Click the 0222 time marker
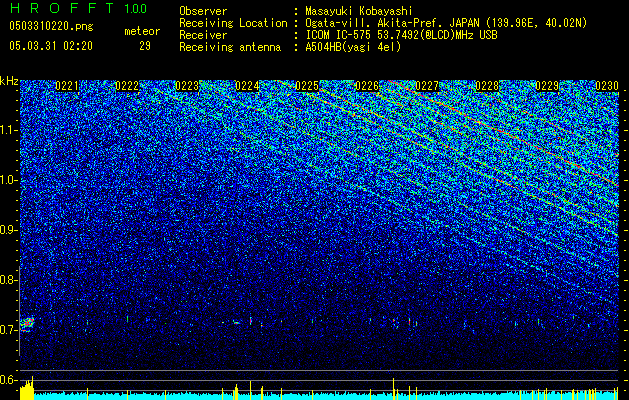Image resolution: width=629 pixels, height=400 pixels. click(x=127, y=86)
